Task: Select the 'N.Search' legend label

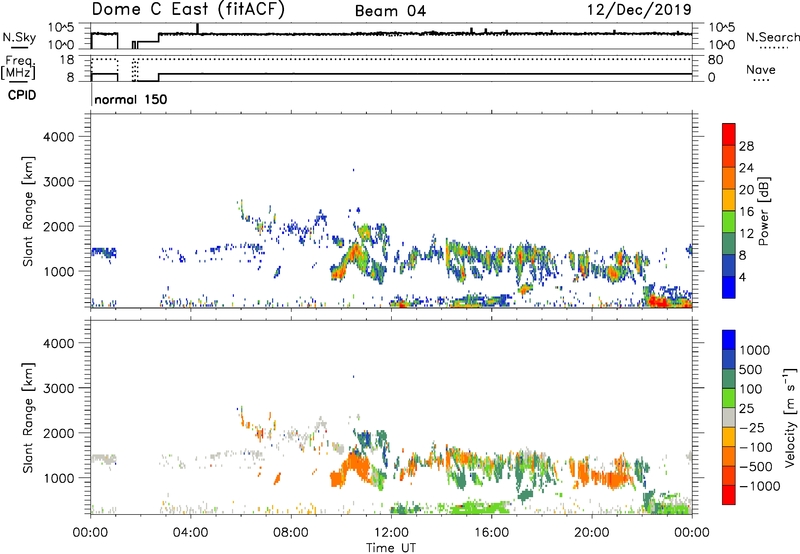Action: point(772,37)
